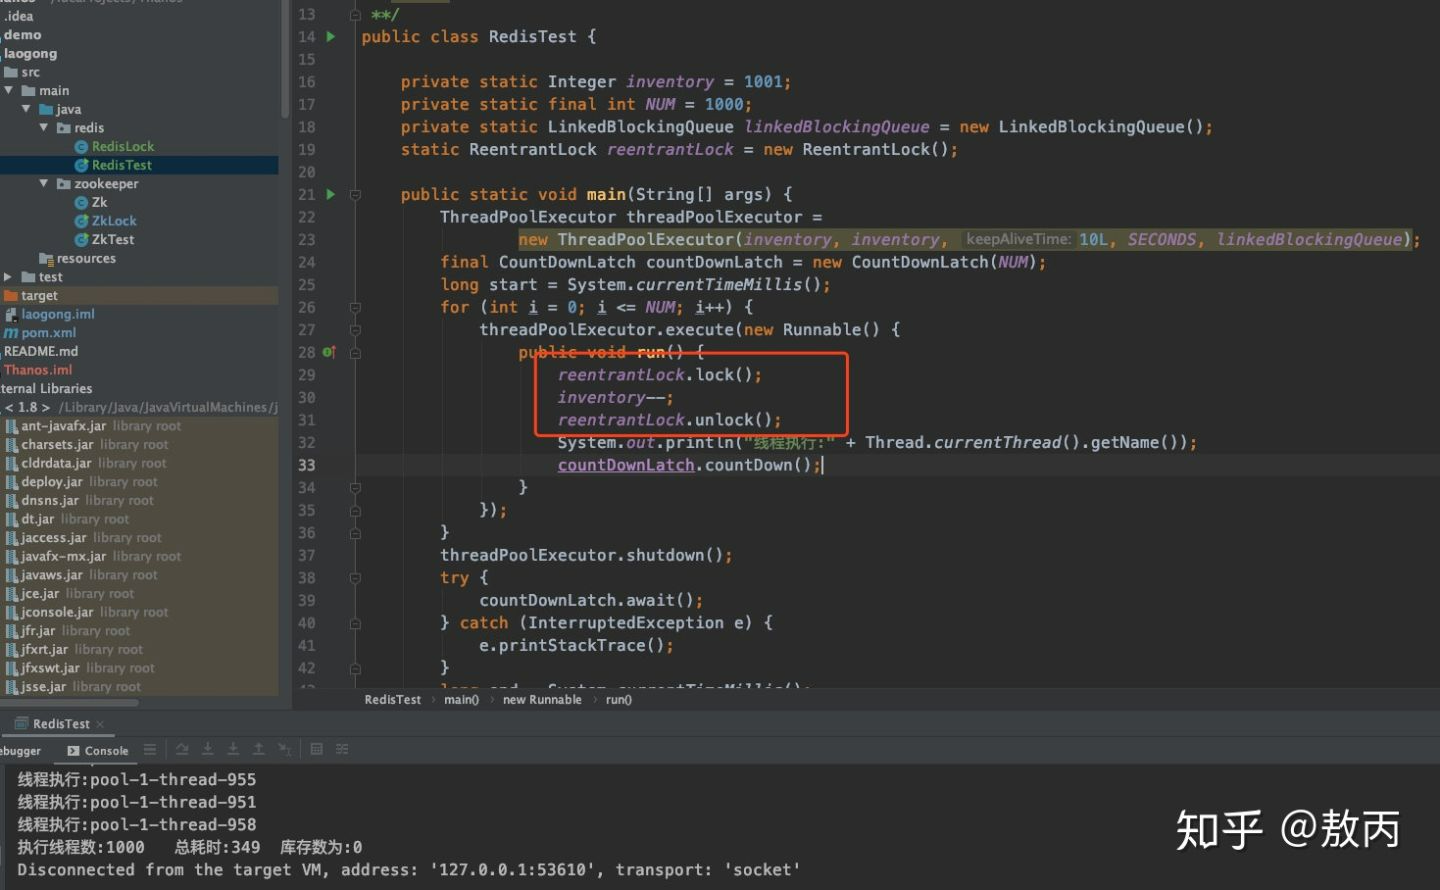Click run() in the editor breadcrumb
Screen dimensions: 1440x890
(x=618, y=700)
